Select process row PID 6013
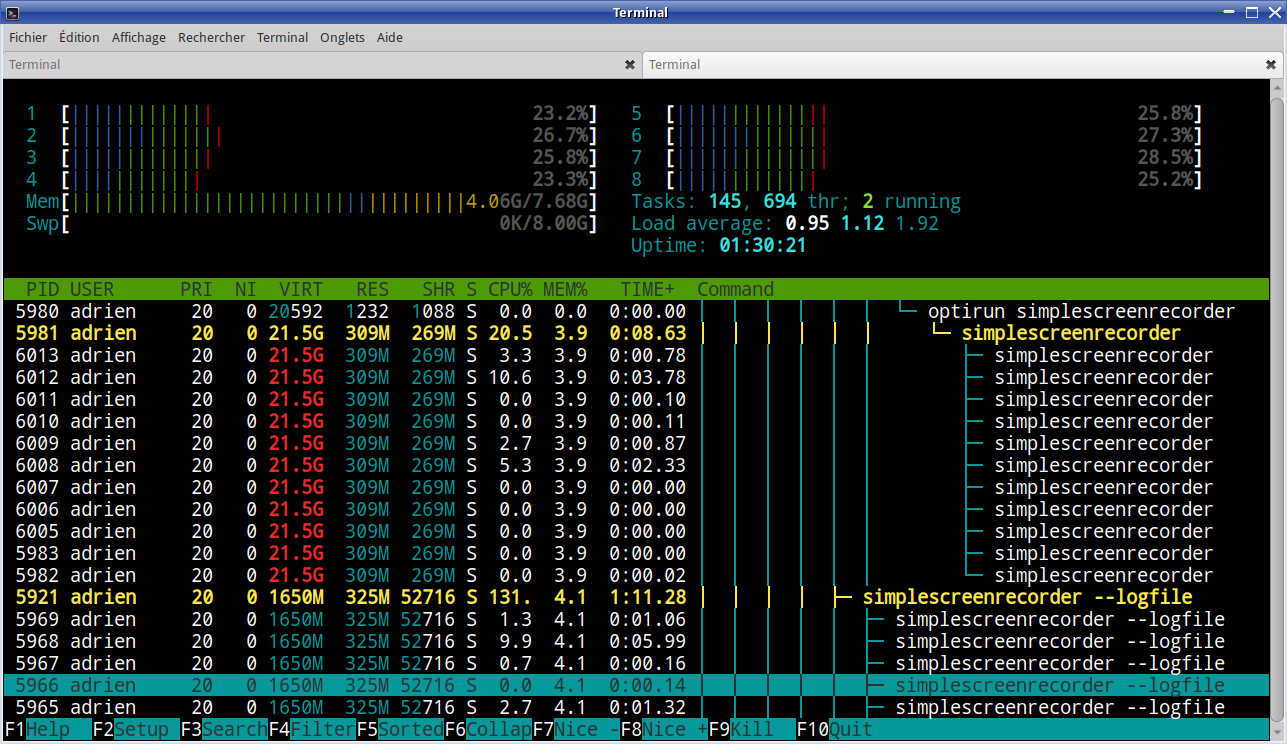 637,355
